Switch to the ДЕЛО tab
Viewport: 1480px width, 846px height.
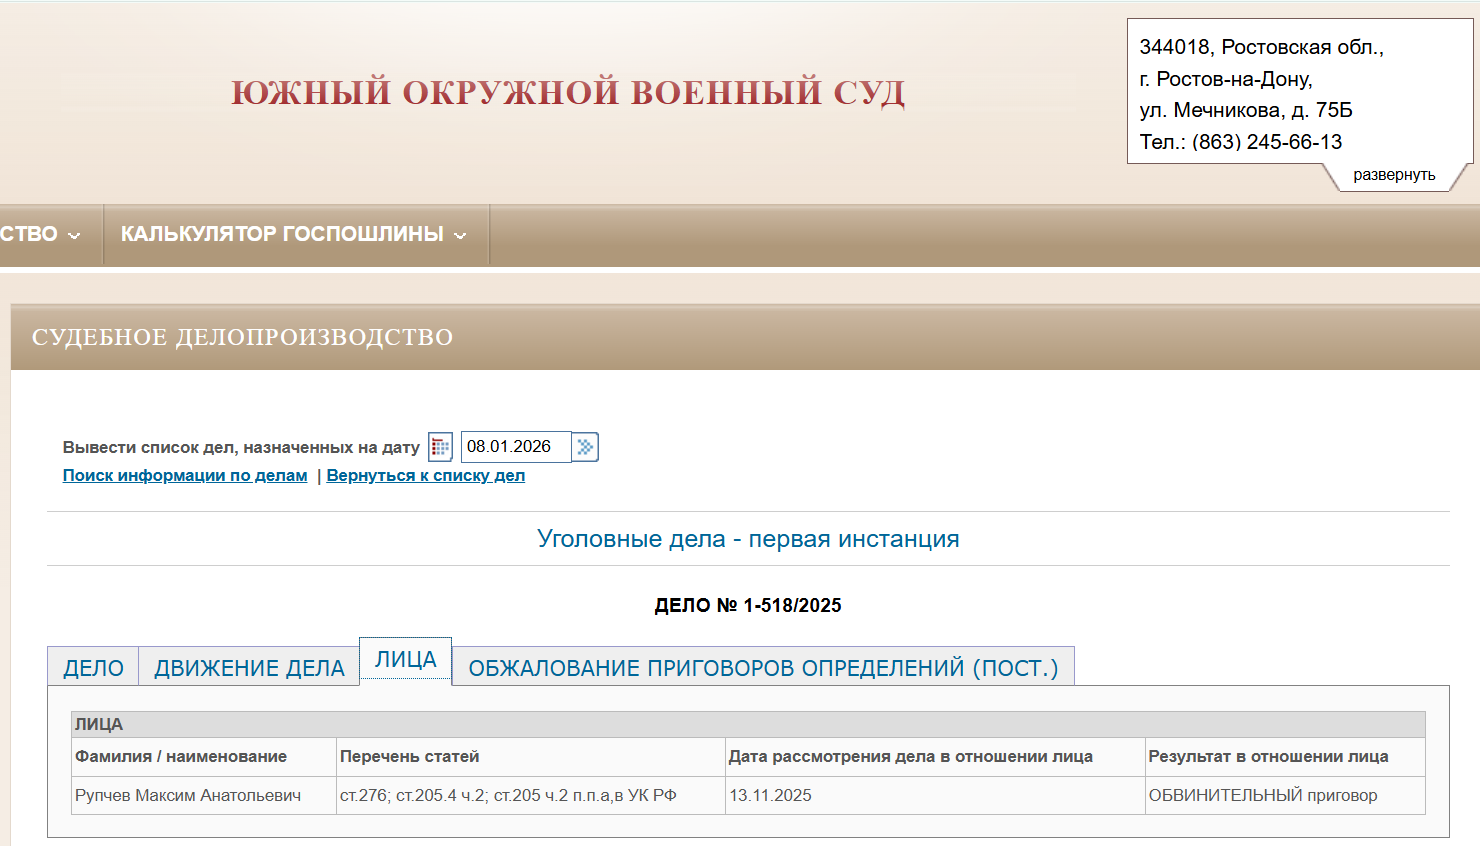coord(93,668)
